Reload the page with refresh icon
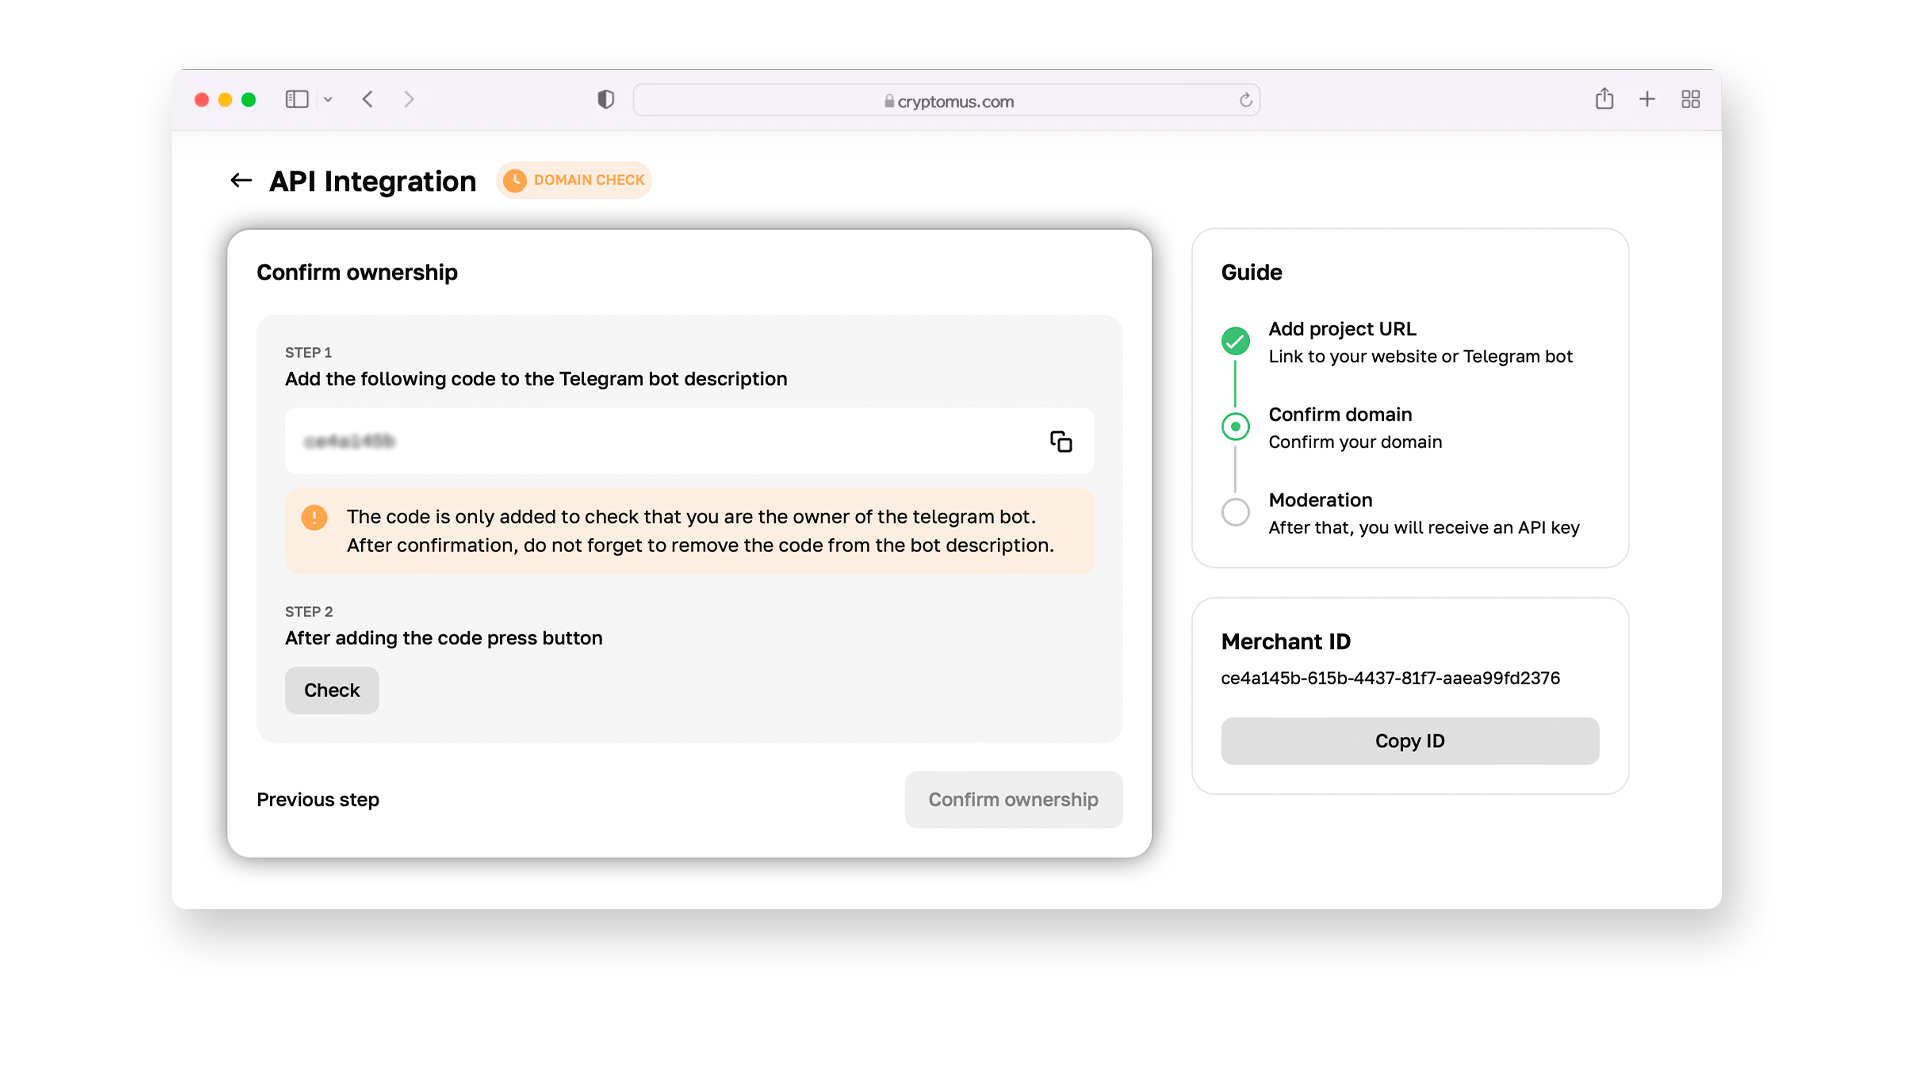The height and width of the screenshot is (1080, 1920). pyautogui.click(x=1245, y=100)
